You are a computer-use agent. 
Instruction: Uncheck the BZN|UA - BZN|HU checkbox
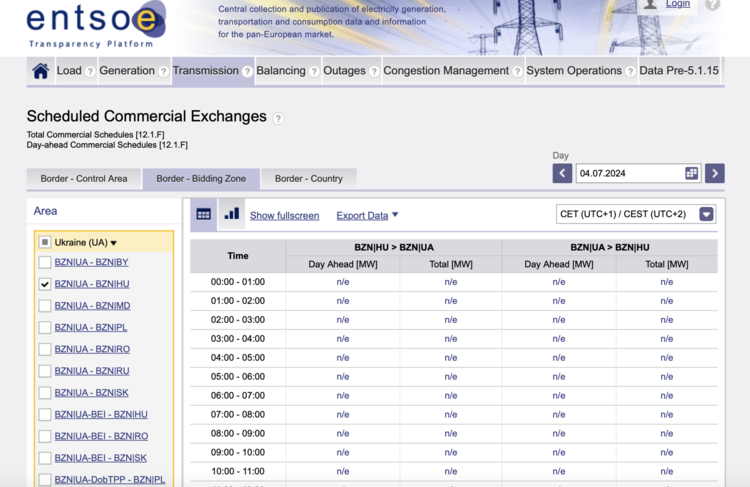tap(44, 284)
